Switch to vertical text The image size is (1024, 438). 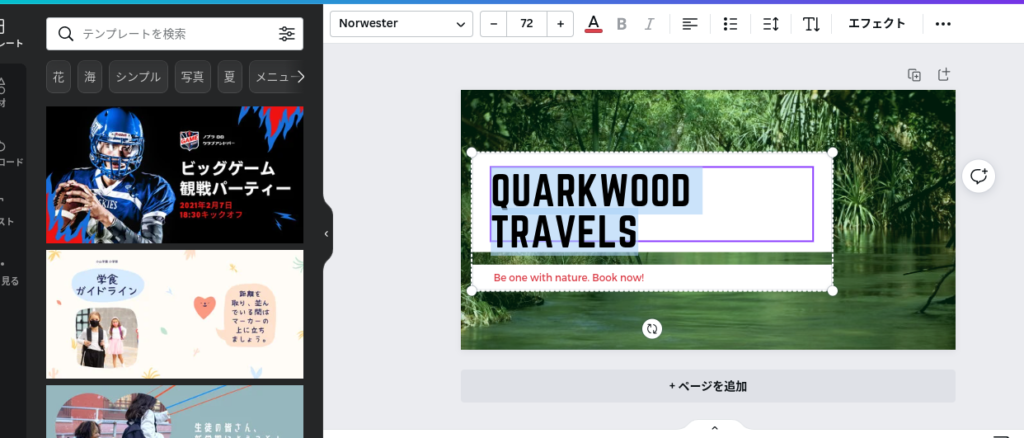pyautogui.click(x=811, y=24)
